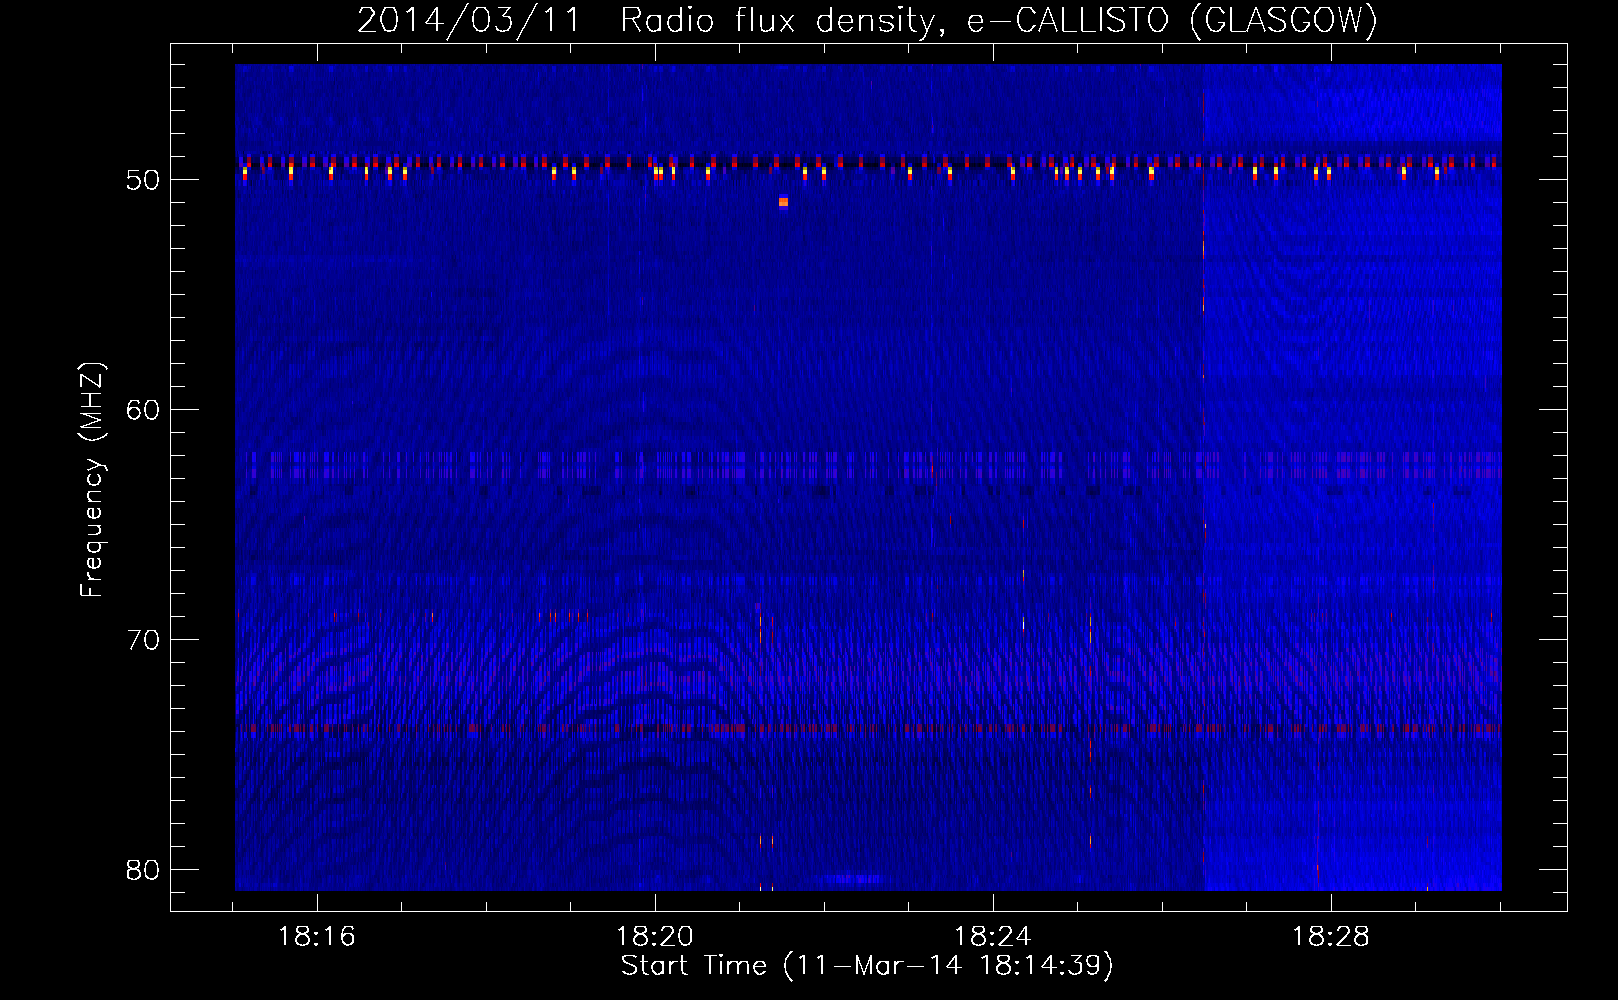1618x1000 pixels.
Task: Click the orange burst spot near 51 MHz
Action: [x=783, y=202]
